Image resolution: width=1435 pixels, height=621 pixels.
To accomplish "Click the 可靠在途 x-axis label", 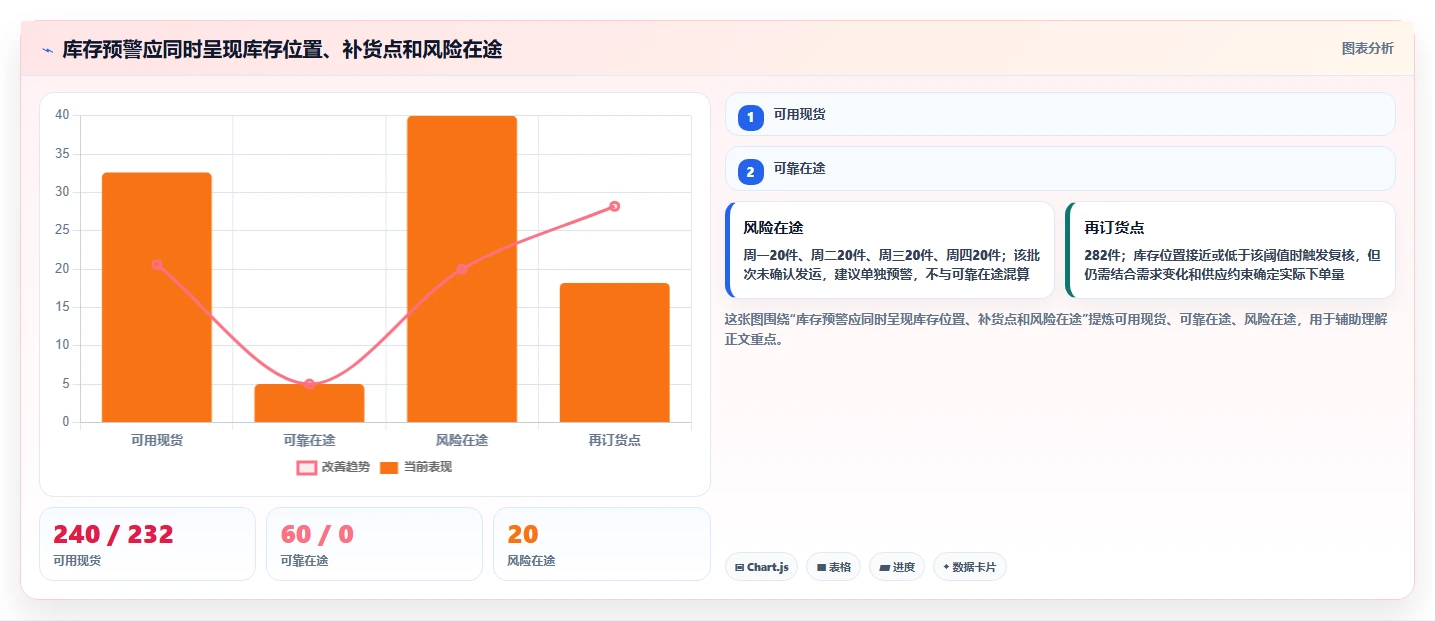I will coord(309,440).
